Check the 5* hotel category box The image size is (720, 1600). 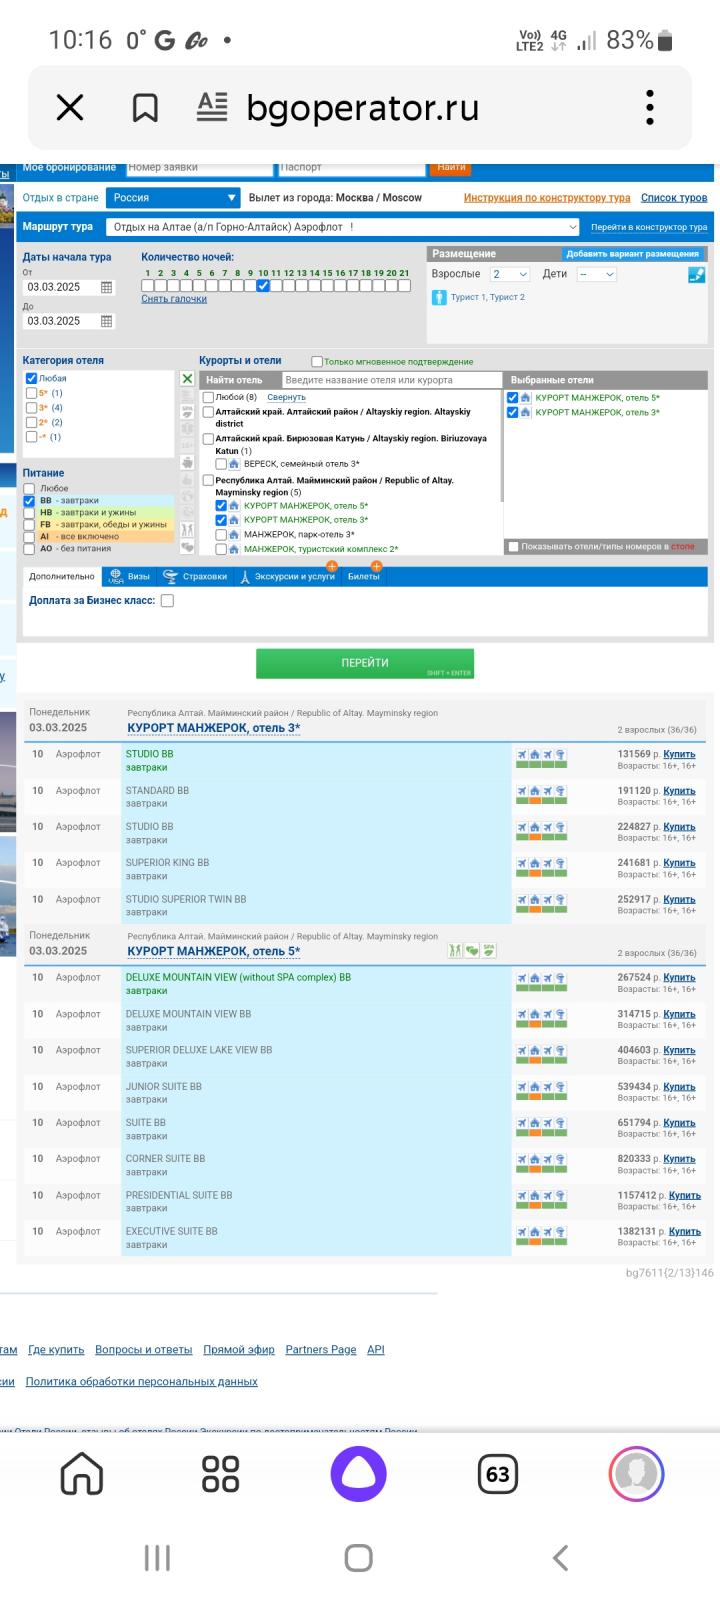31,393
